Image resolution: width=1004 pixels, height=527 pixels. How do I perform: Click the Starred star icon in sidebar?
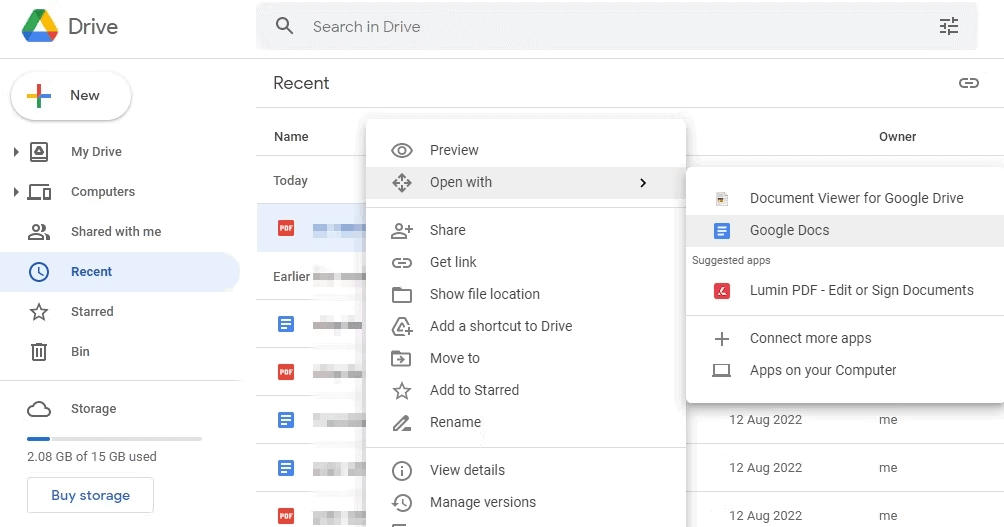point(39,312)
